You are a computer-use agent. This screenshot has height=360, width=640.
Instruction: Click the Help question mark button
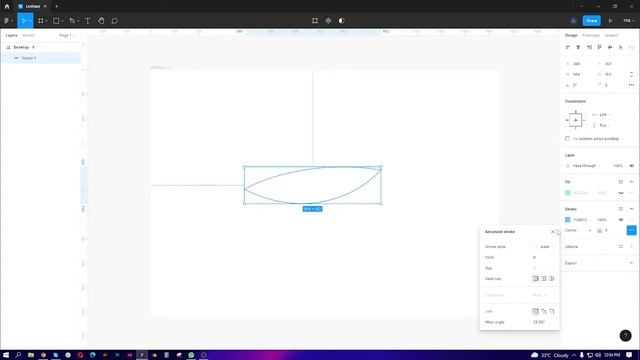[x=625, y=336]
